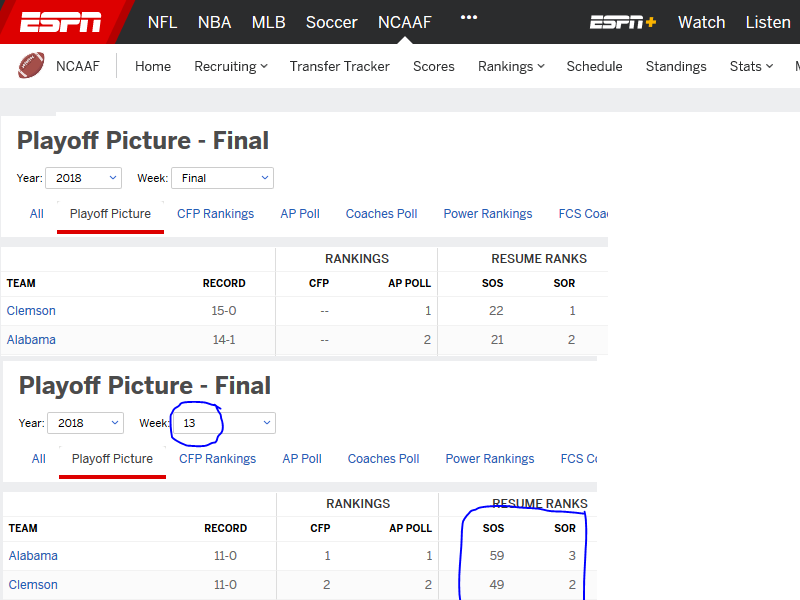
Task: Open NFL section
Action: click(x=162, y=22)
